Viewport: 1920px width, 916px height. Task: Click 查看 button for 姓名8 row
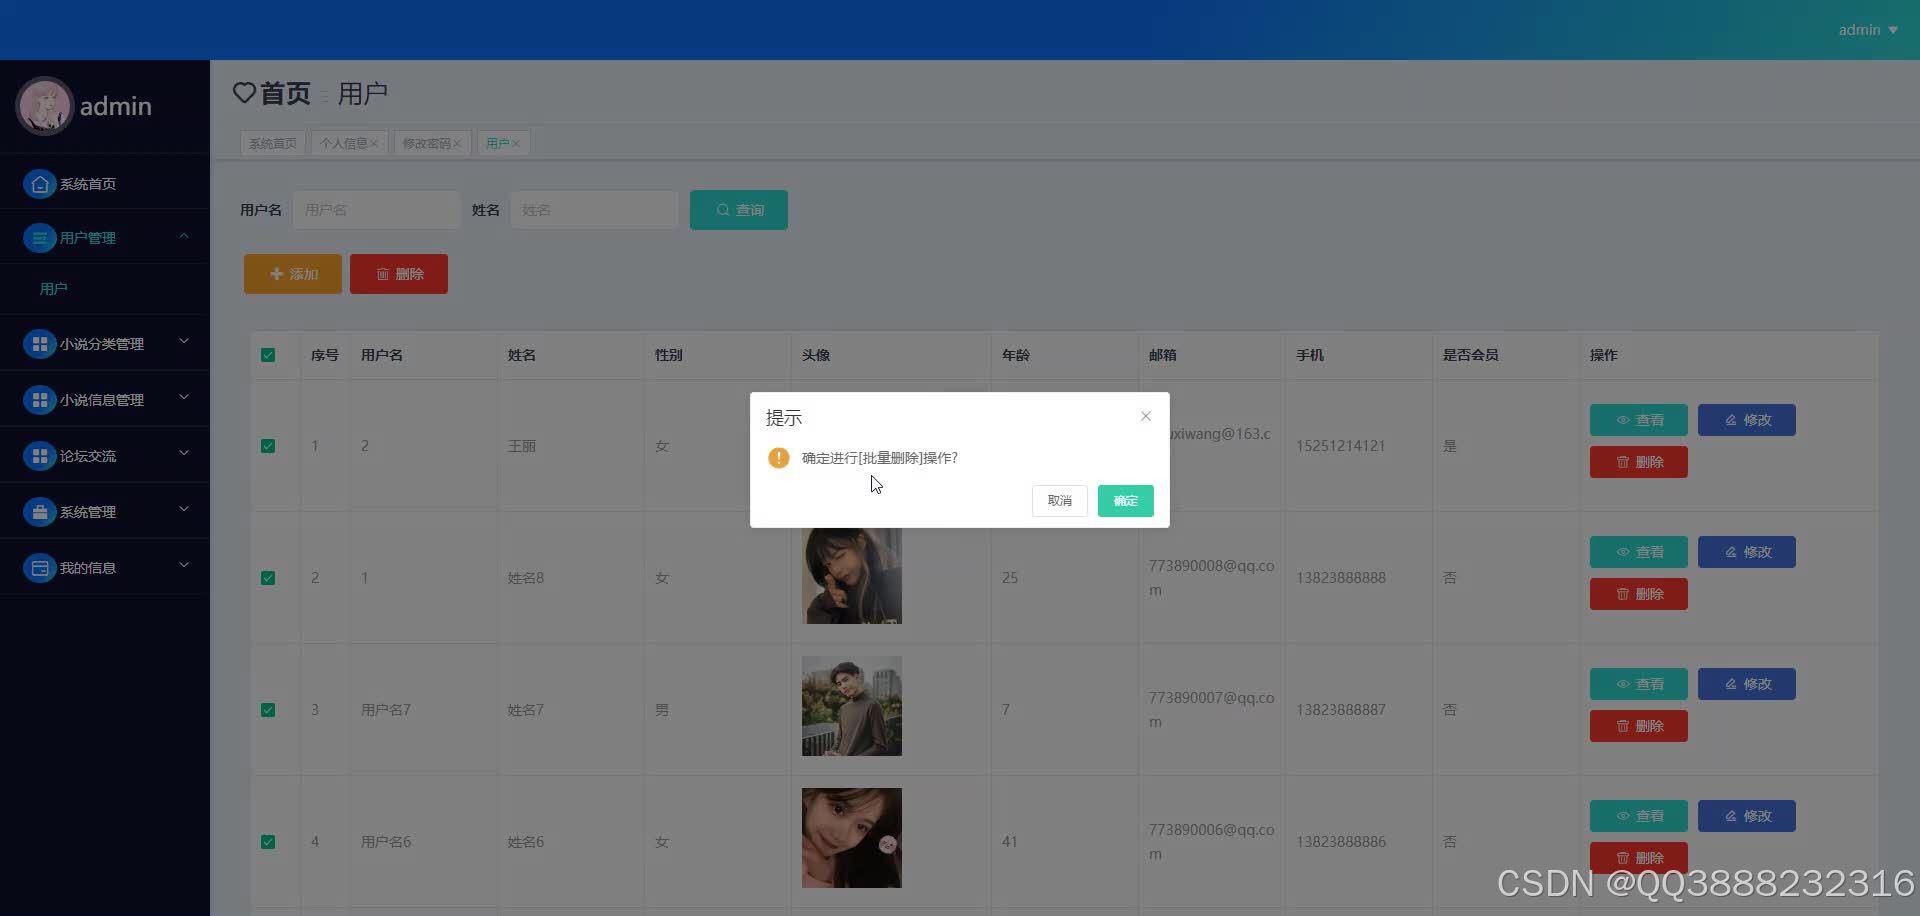(x=1639, y=552)
